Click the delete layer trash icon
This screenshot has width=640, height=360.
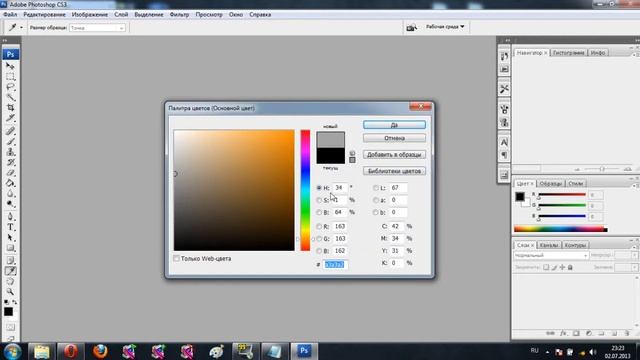tap(627, 333)
